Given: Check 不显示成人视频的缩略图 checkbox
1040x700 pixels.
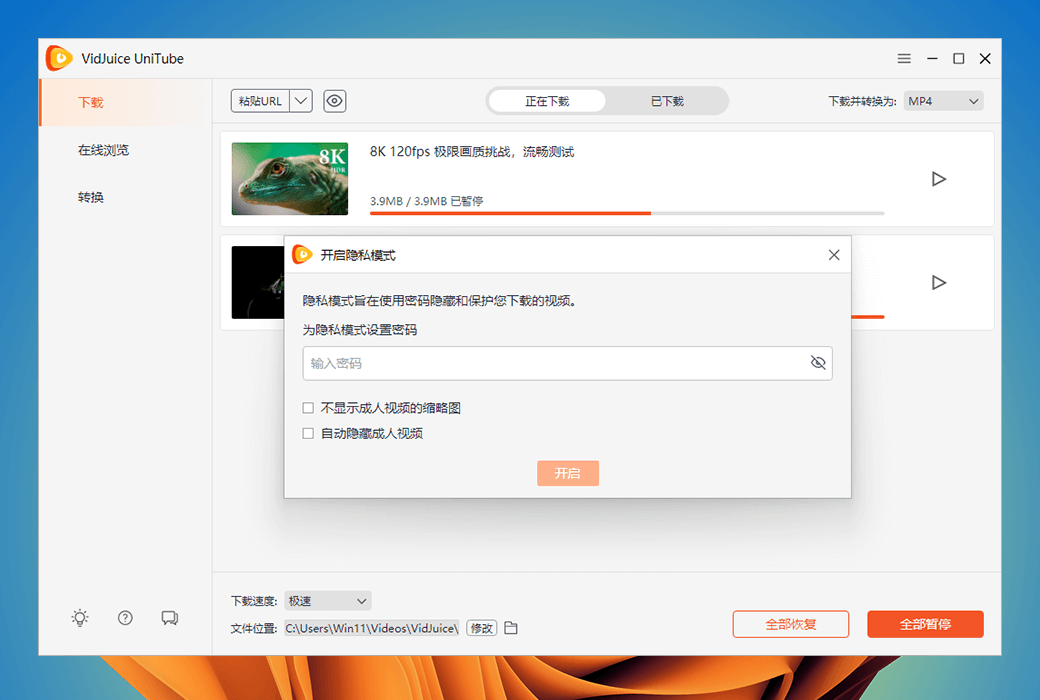Looking at the screenshot, I should [308, 407].
